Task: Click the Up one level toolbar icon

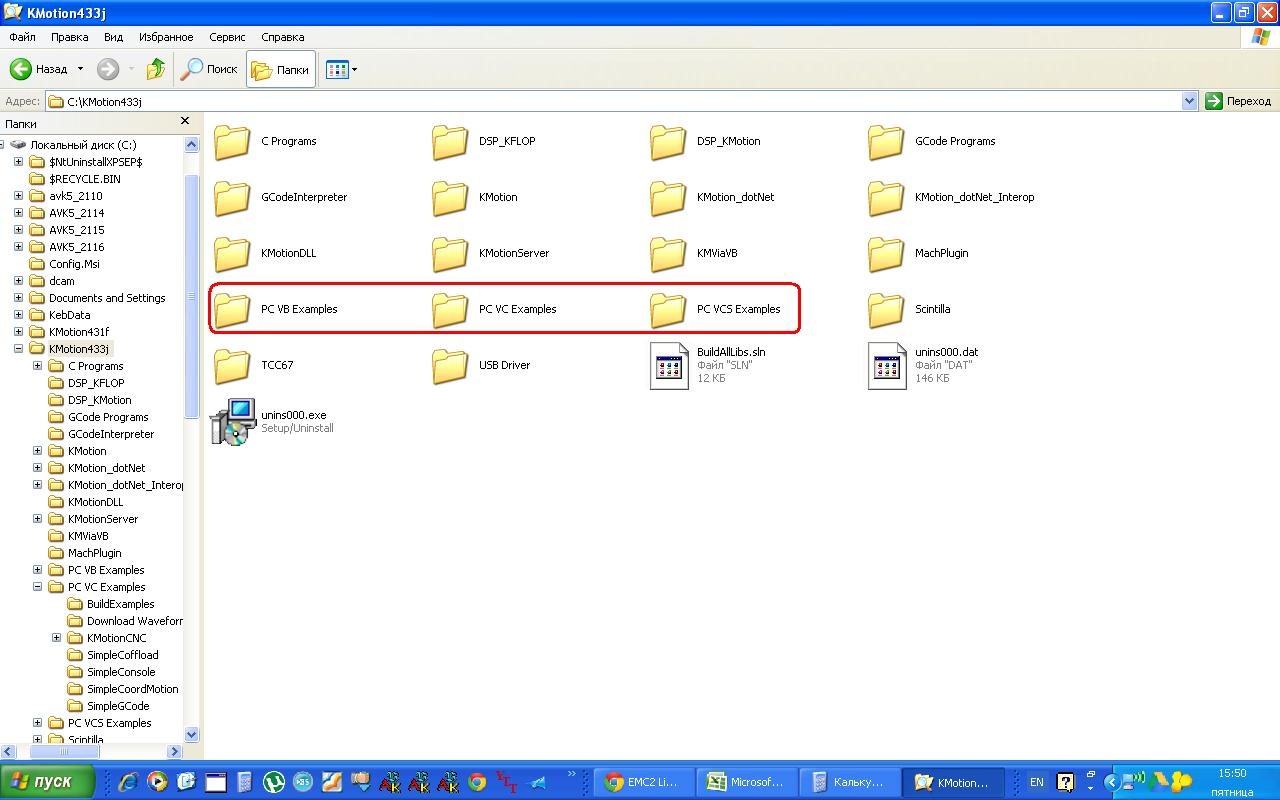Action: tap(155, 69)
